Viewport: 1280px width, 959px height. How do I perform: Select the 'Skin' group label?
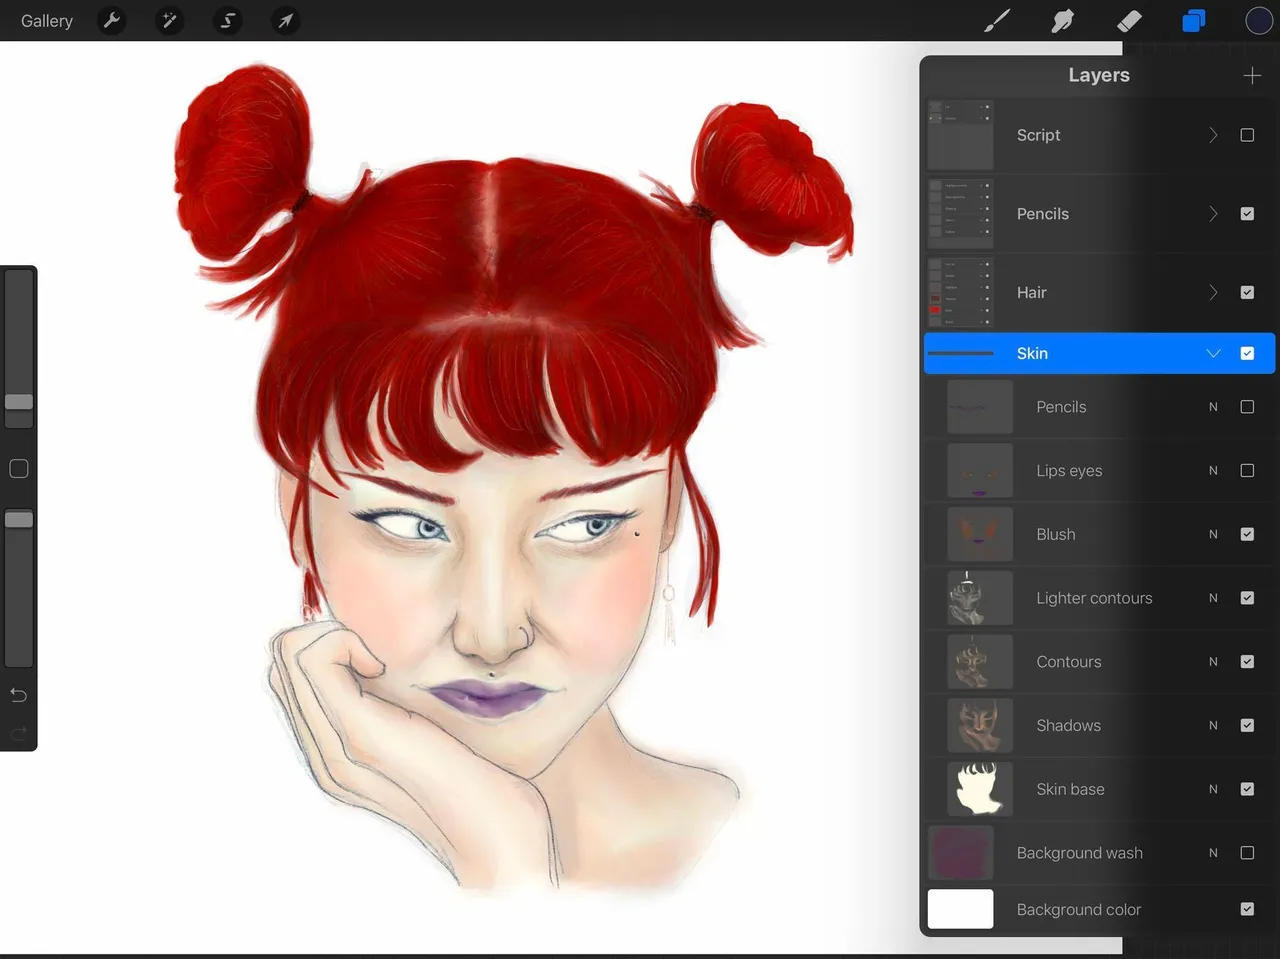click(x=1032, y=353)
